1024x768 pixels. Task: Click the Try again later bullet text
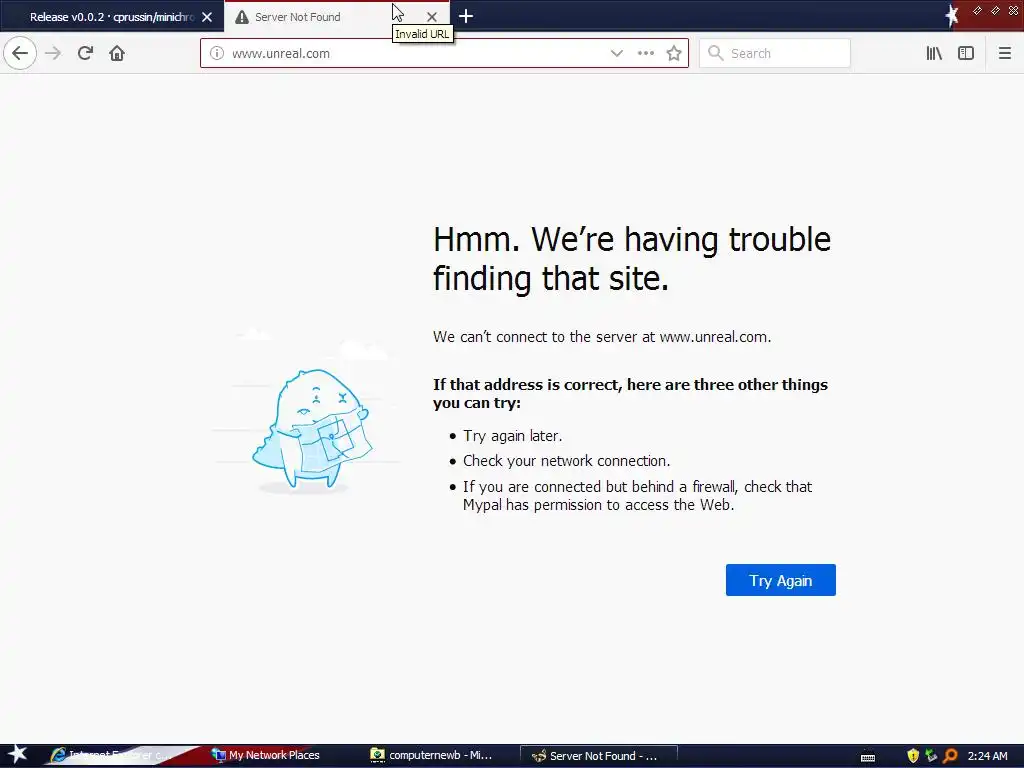(x=513, y=436)
